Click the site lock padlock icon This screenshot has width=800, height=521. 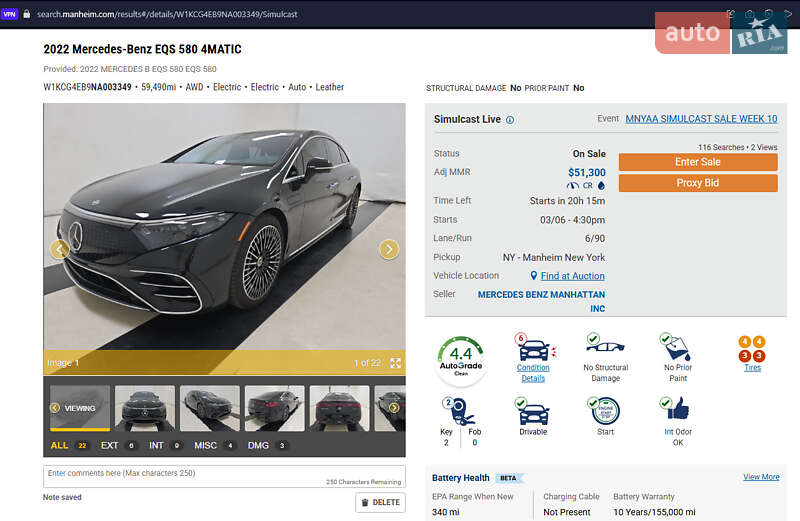click(x=27, y=14)
